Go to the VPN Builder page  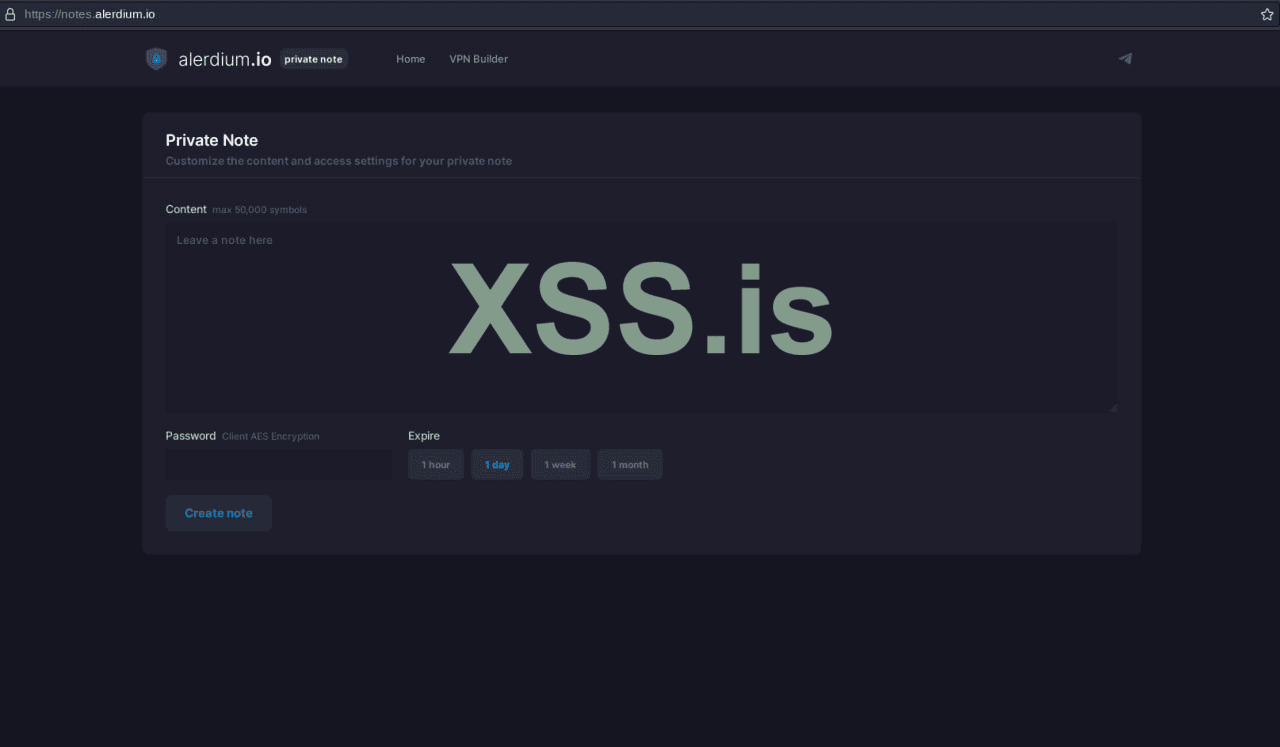[478, 59]
